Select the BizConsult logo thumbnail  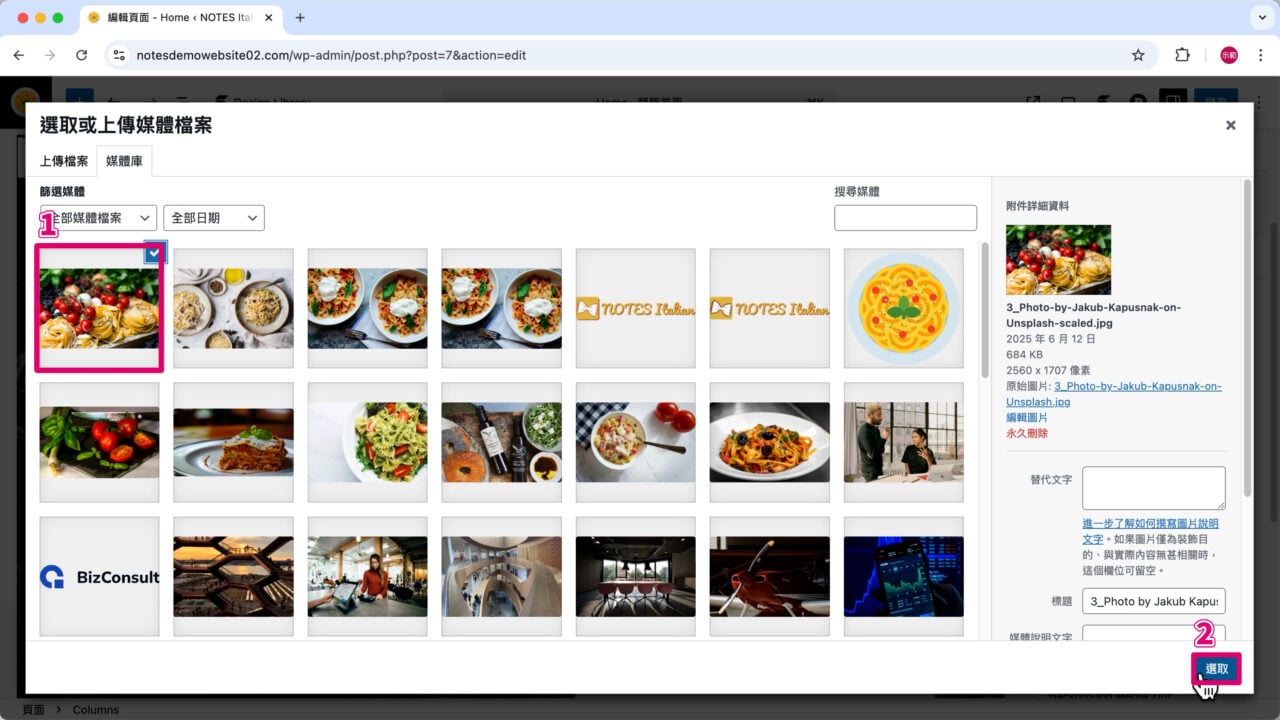pyautogui.click(x=99, y=576)
